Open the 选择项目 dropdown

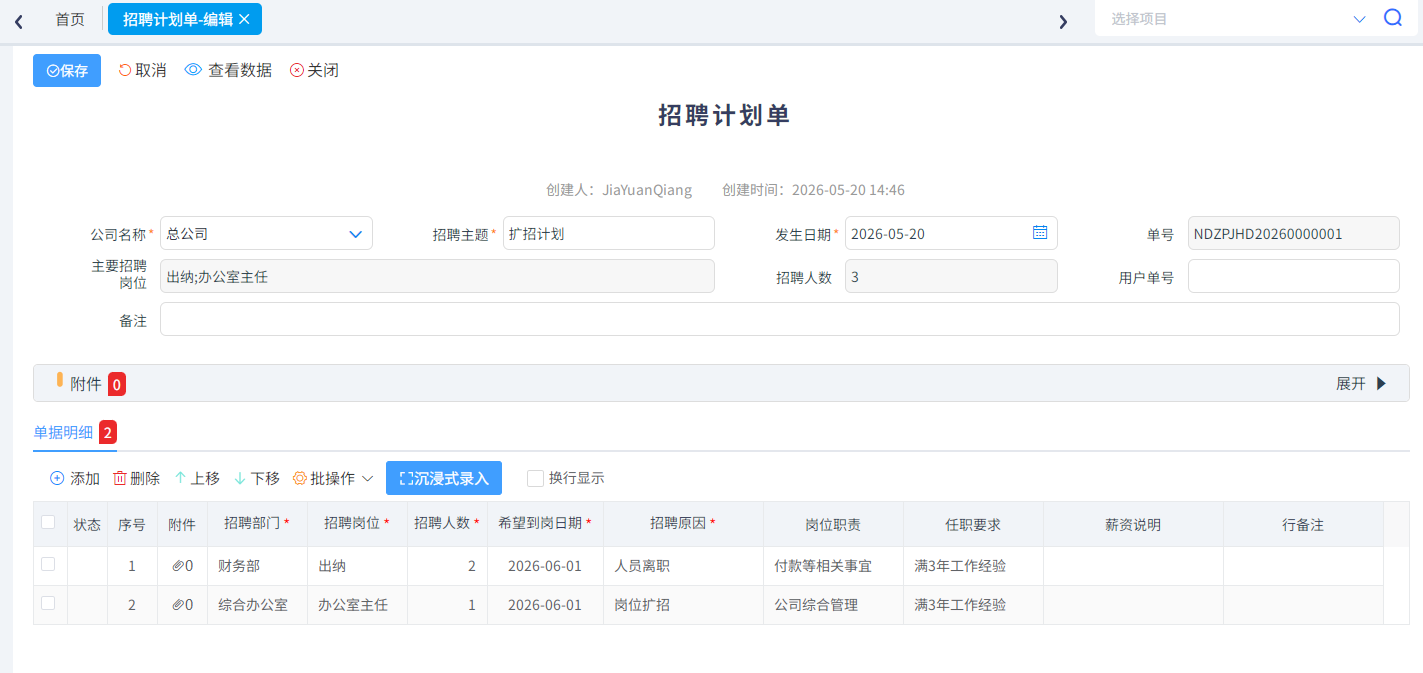point(1238,18)
